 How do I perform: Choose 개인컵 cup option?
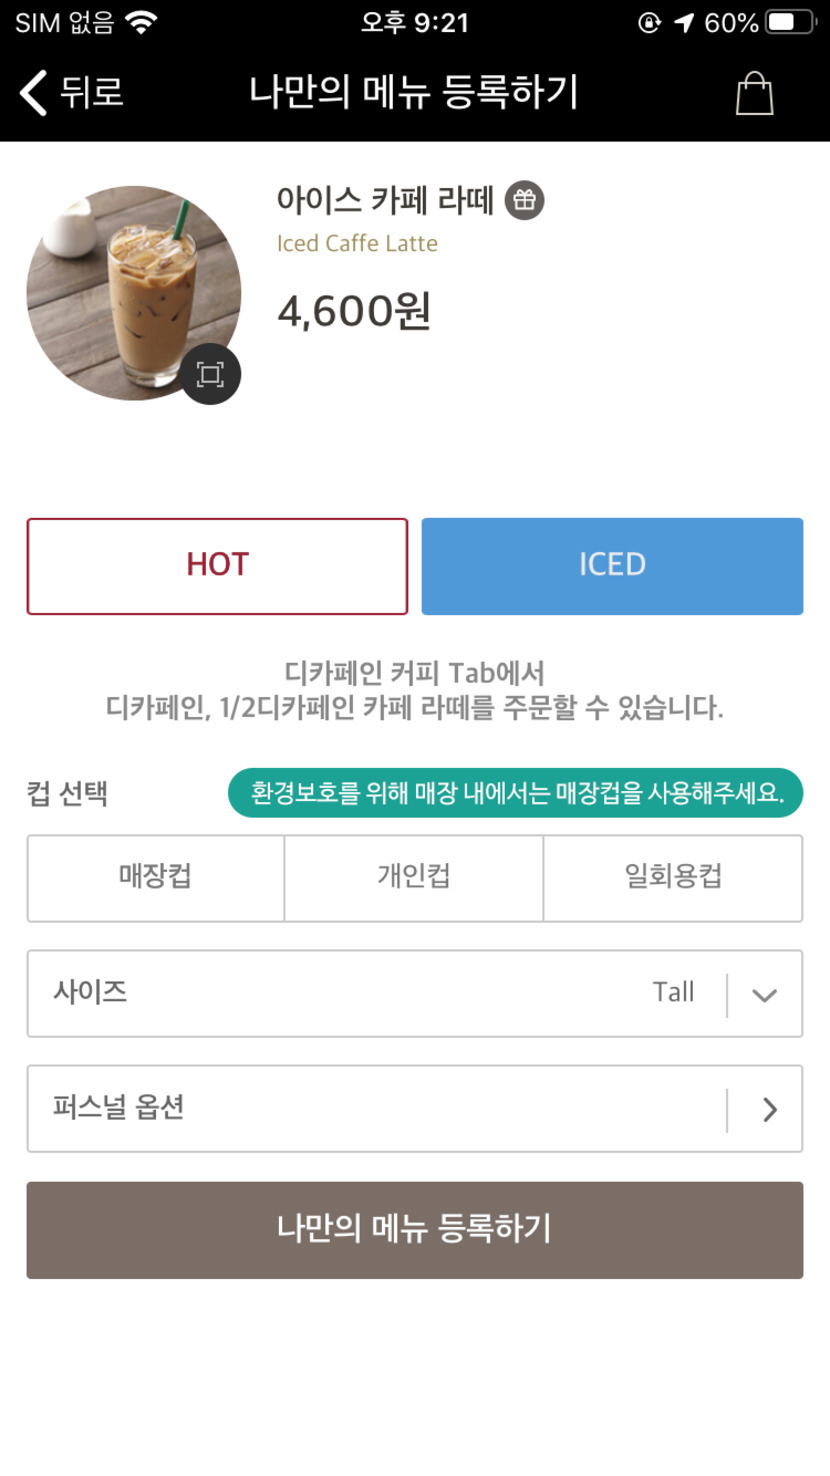[414, 878]
